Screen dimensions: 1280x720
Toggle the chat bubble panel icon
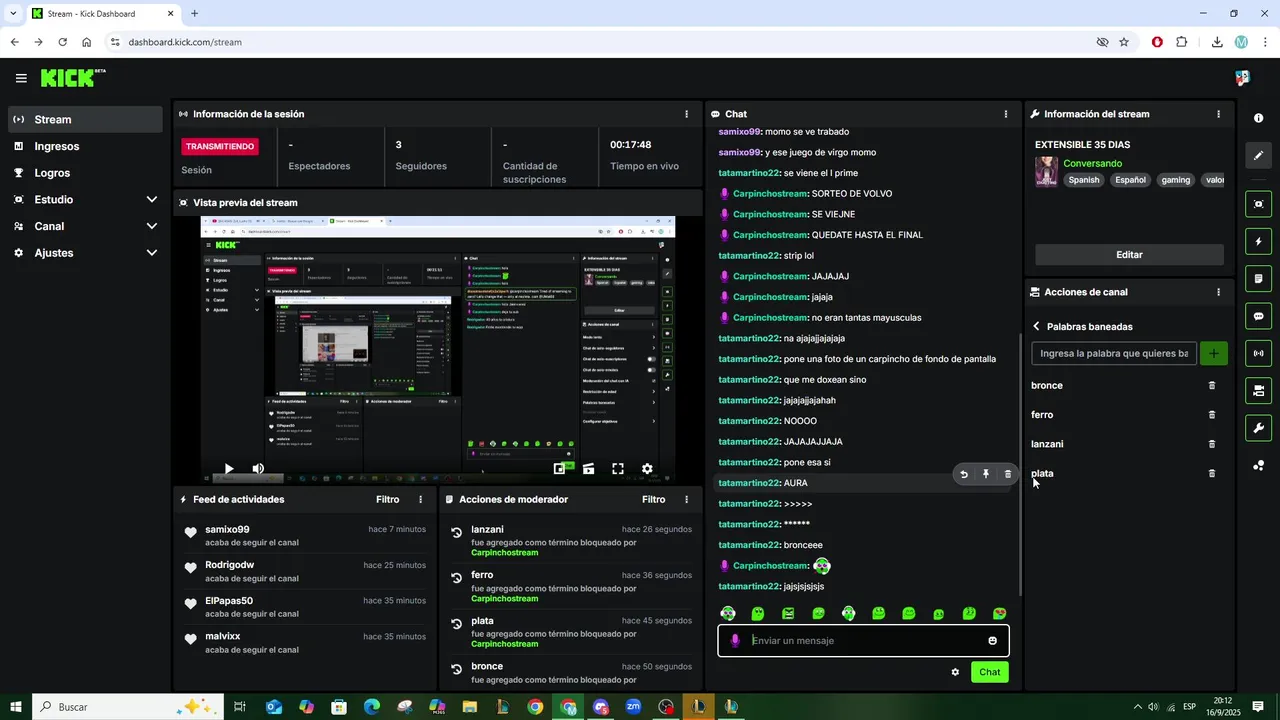point(1258,316)
